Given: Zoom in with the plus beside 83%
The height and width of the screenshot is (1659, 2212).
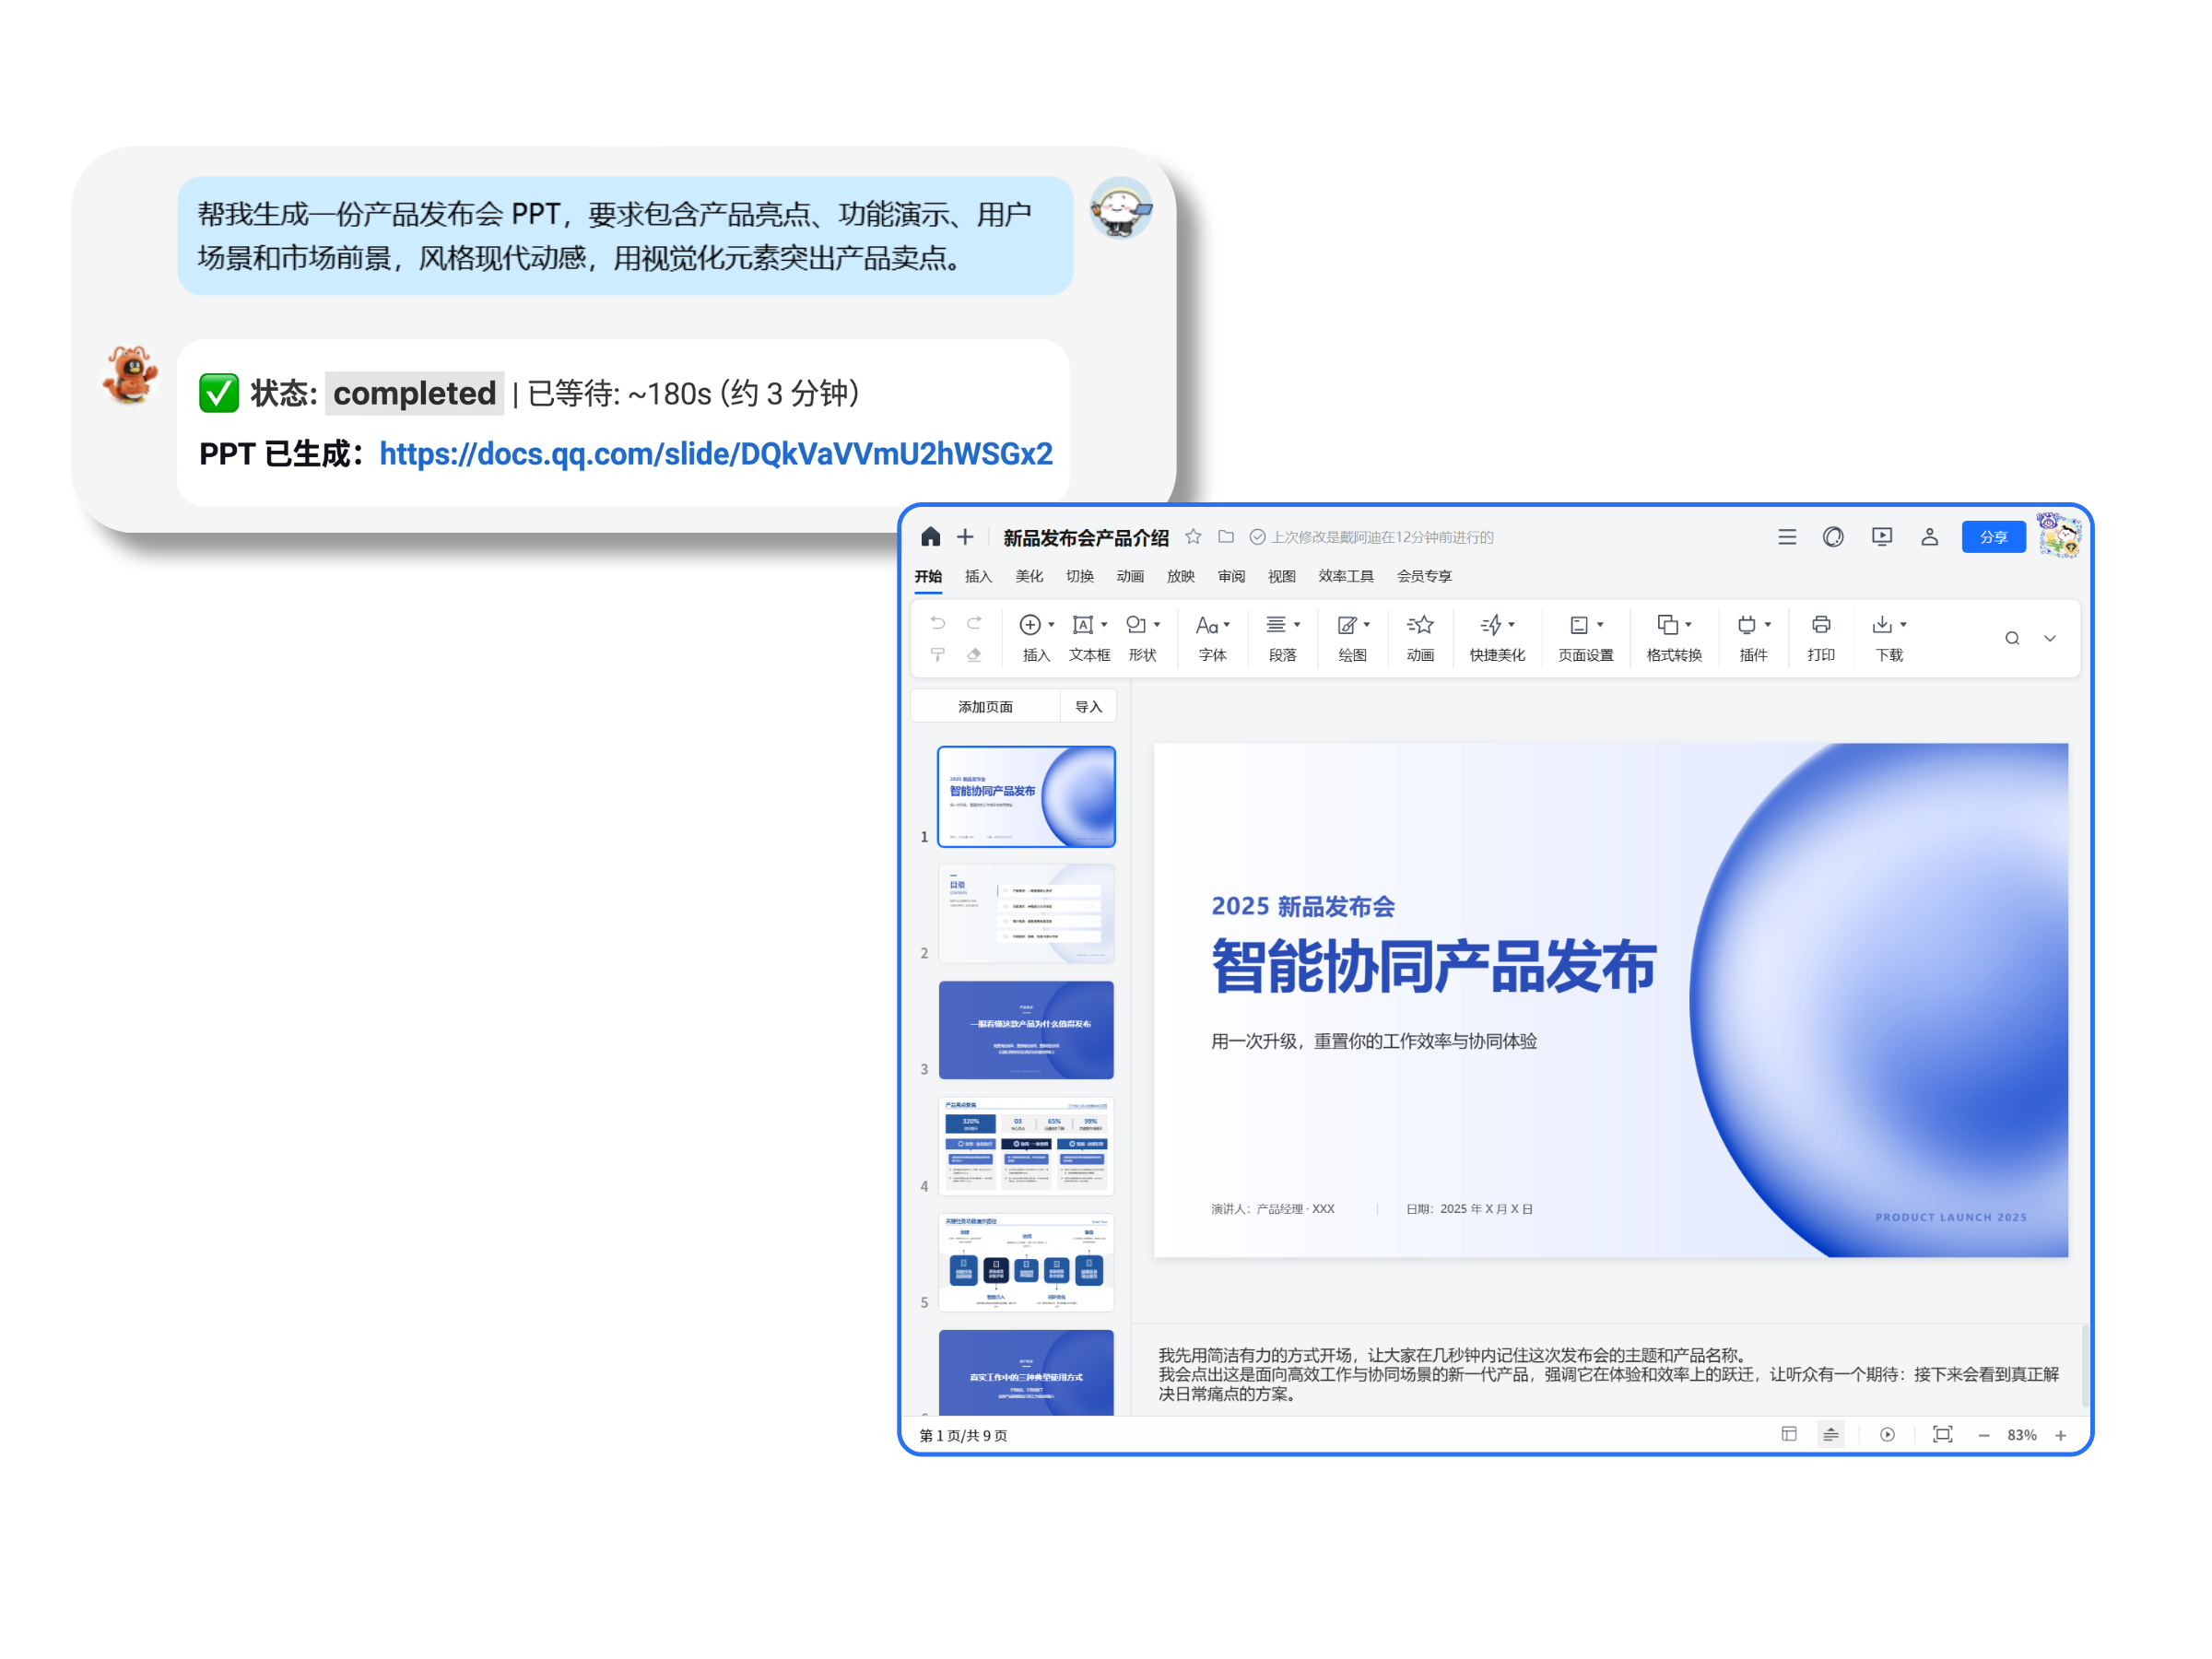Looking at the screenshot, I should click(x=2060, y=1435).
